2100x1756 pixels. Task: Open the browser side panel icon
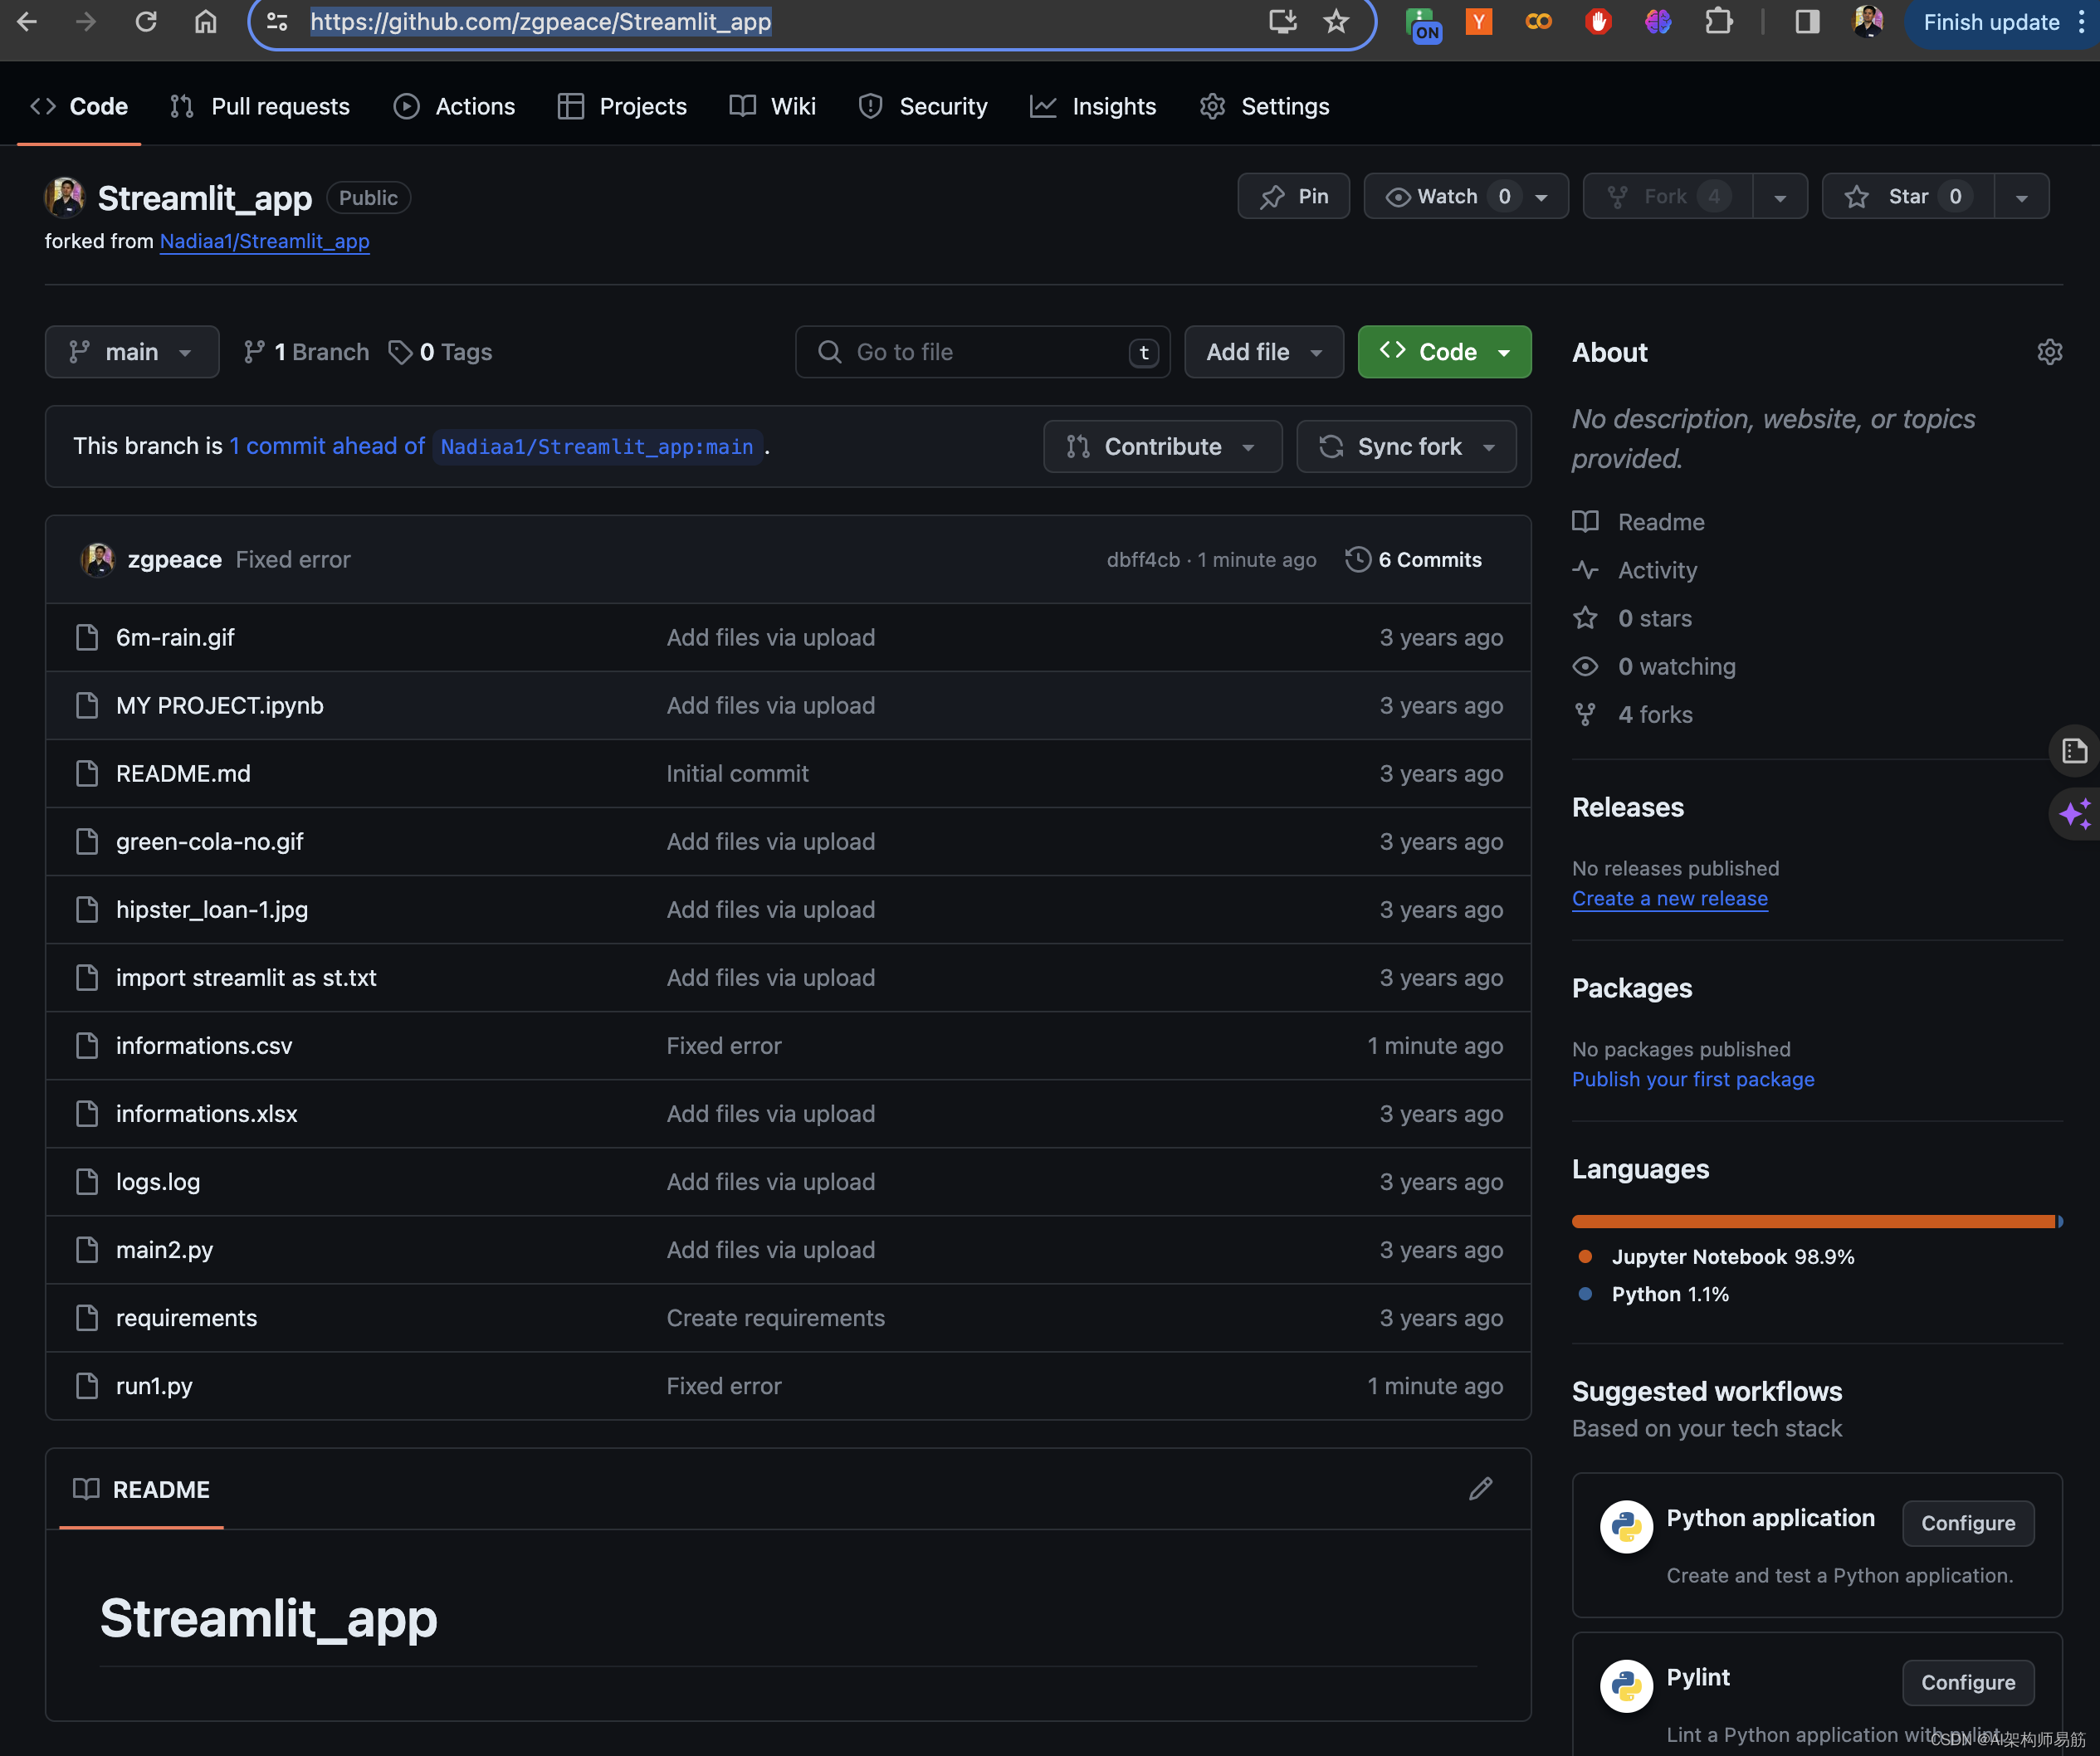click(1807, 21)
